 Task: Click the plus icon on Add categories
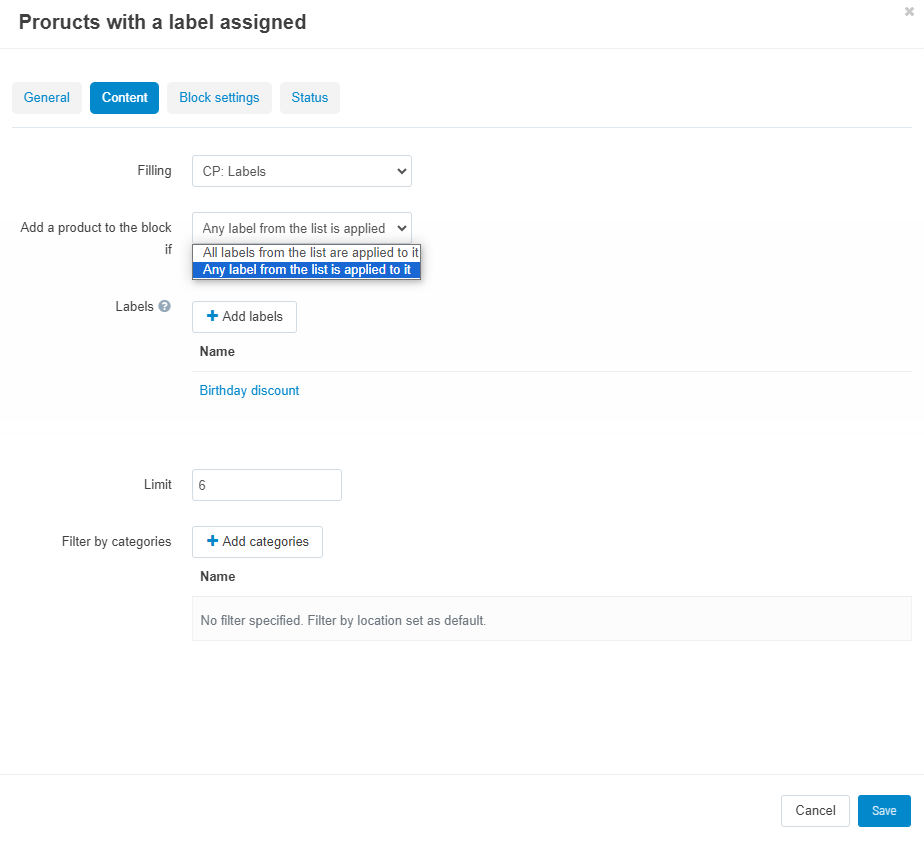(212, 541)
